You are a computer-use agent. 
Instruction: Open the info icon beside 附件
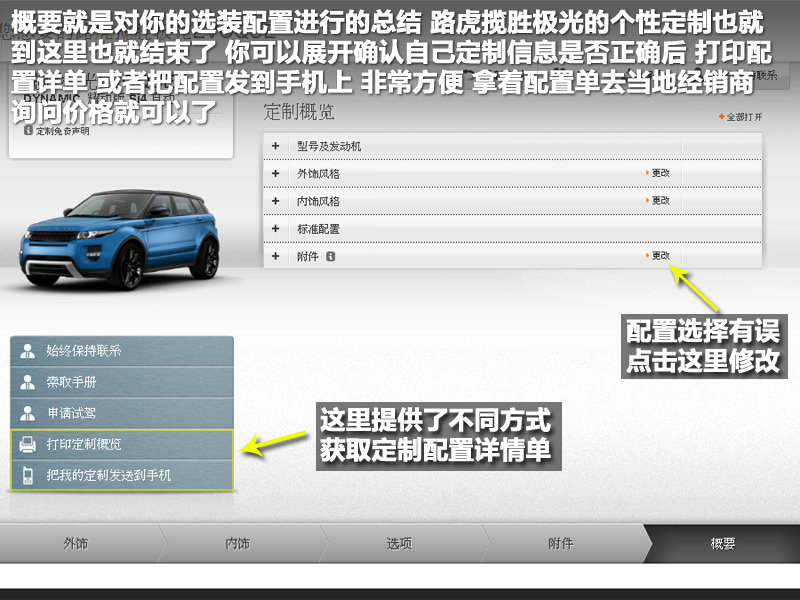[331, 257]
